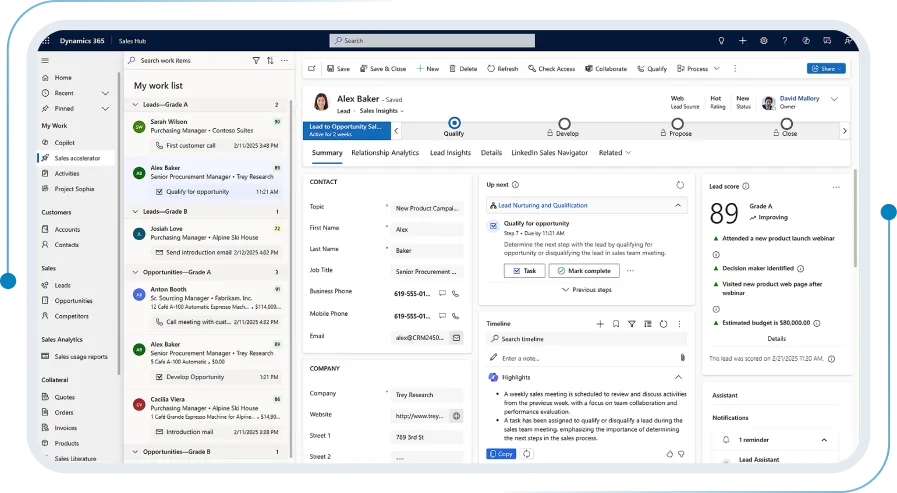The width and height of the screenshot is (897, 493).
Task: Select the Propose stage circle
Action: pos(677,124)
